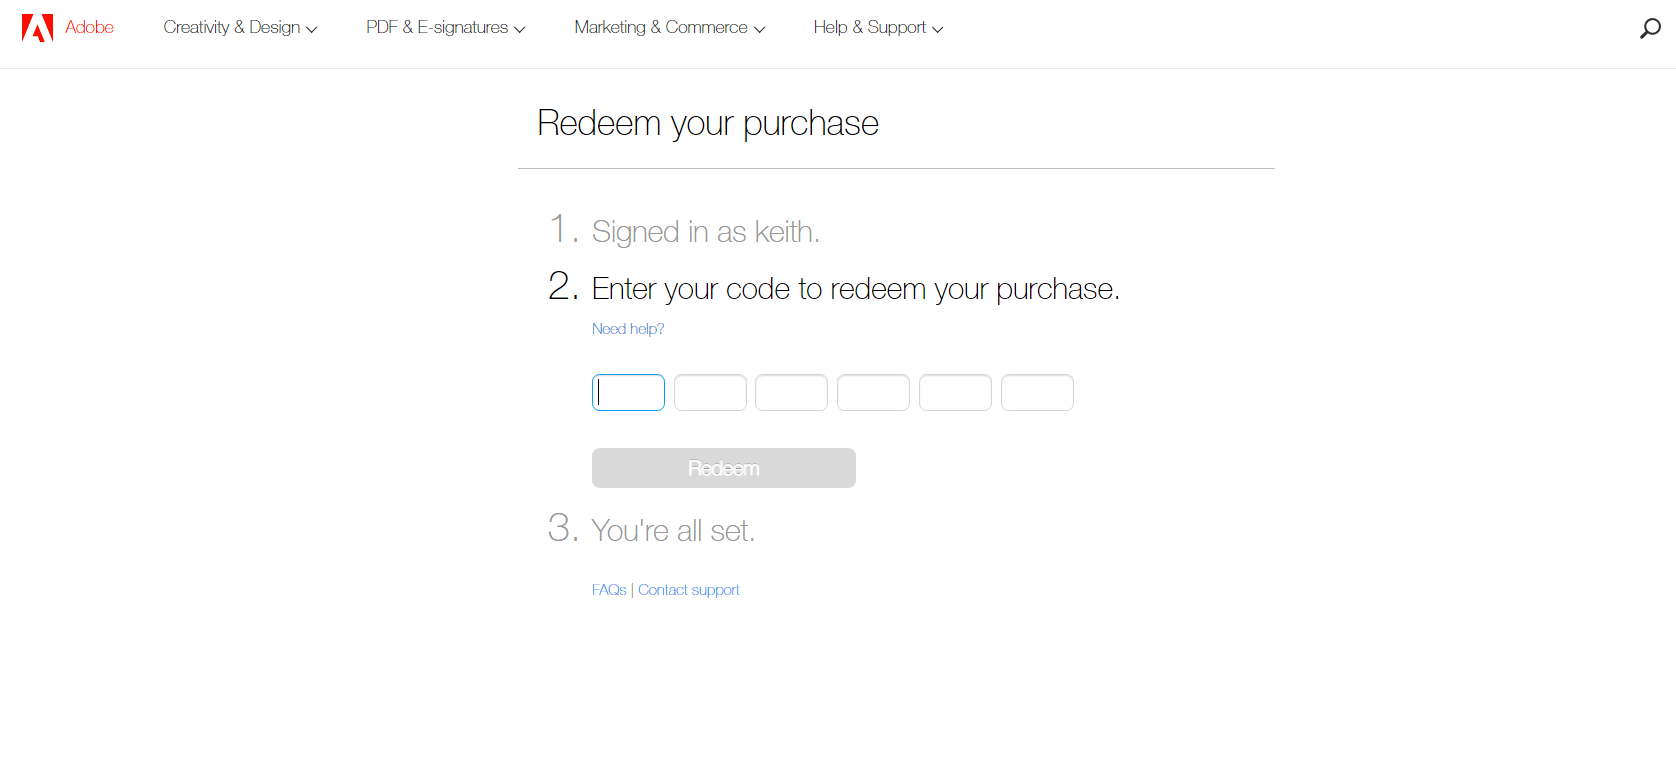The height and width of the screenshot is (782, 1676).
Task: Click the FAQs link
Action: coord(609,589)
